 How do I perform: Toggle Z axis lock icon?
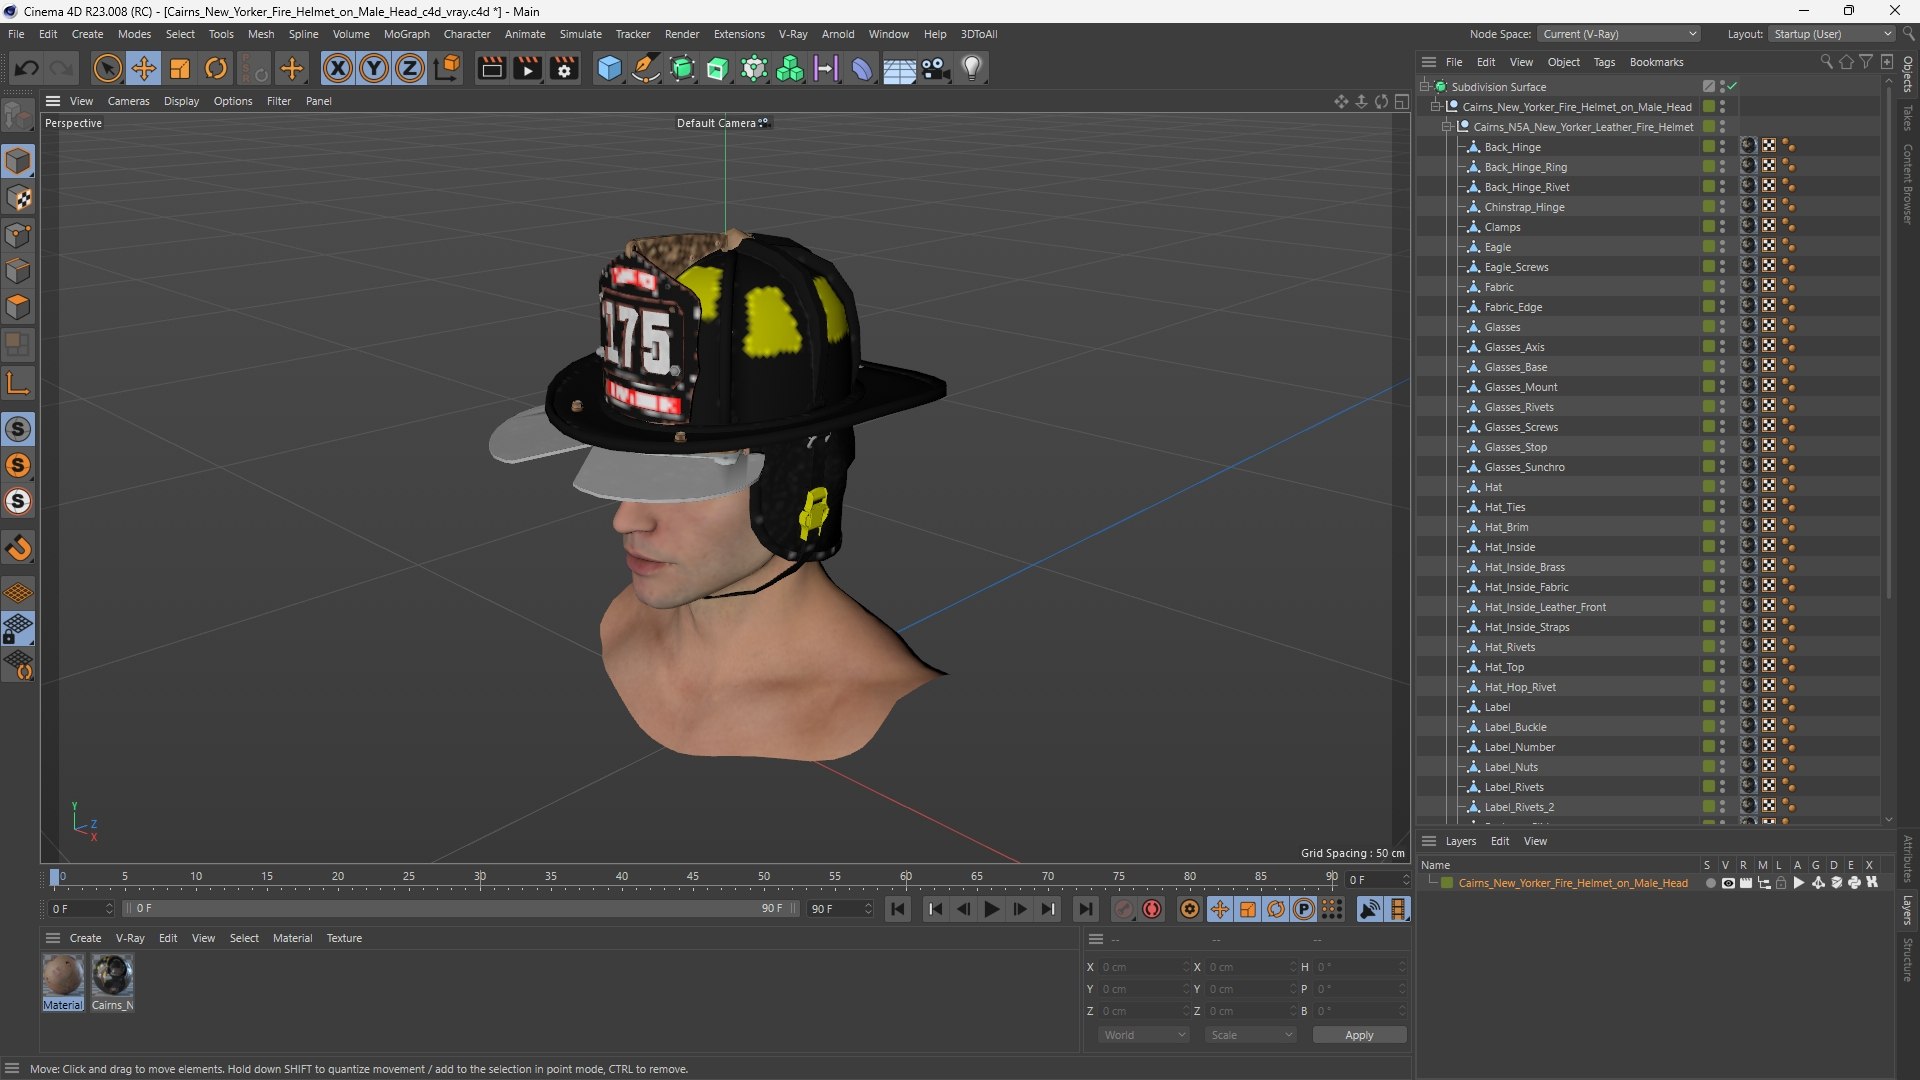[410, 68]
